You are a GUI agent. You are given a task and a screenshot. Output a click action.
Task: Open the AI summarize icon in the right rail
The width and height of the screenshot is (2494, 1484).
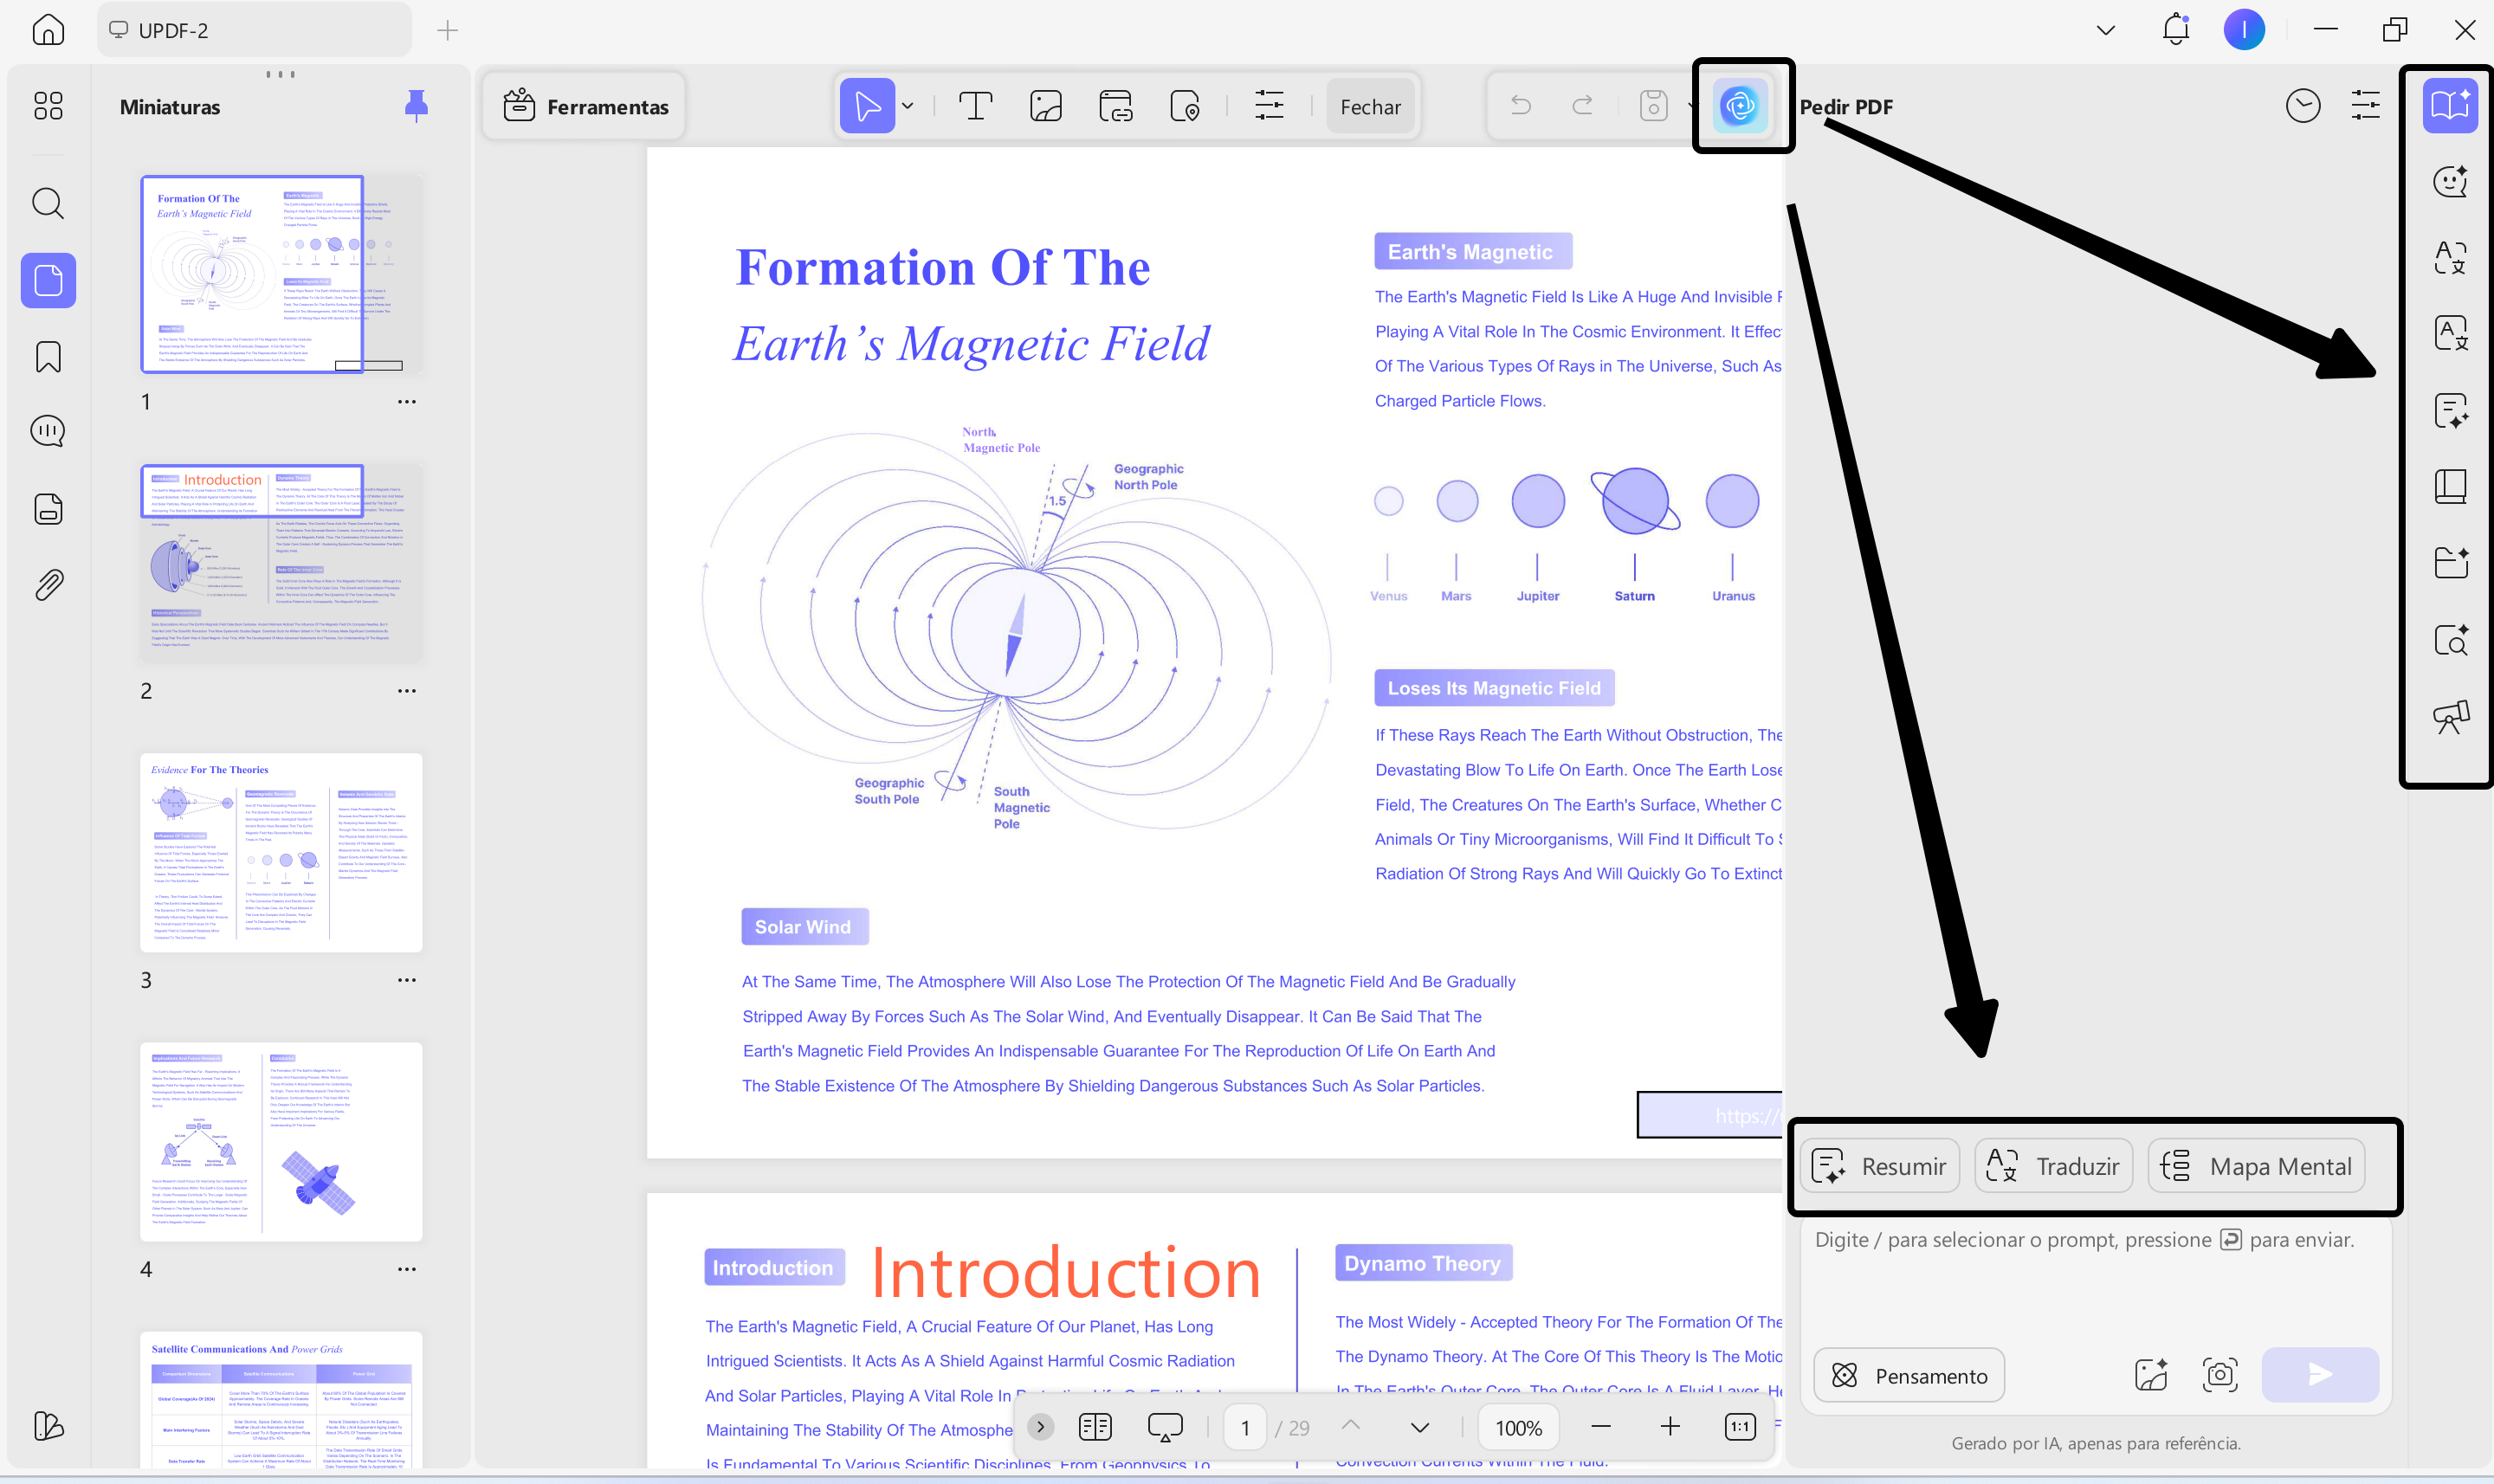pyautogui.click(x=2450, y=411)
